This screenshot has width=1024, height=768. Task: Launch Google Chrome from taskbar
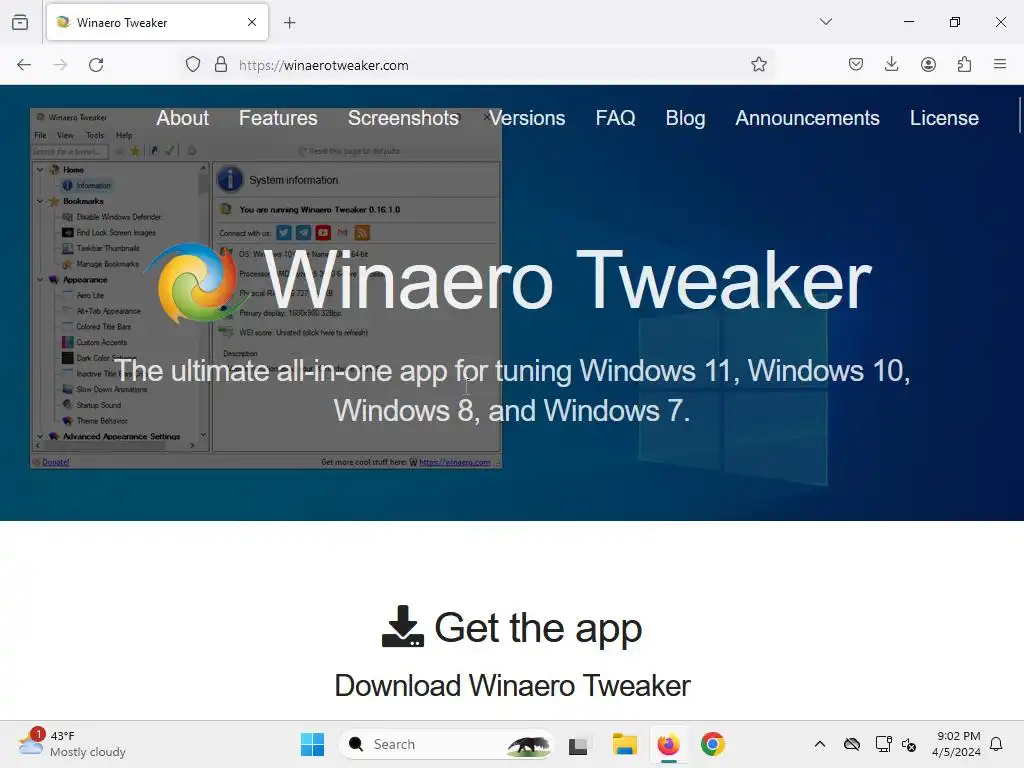point(712,744)
